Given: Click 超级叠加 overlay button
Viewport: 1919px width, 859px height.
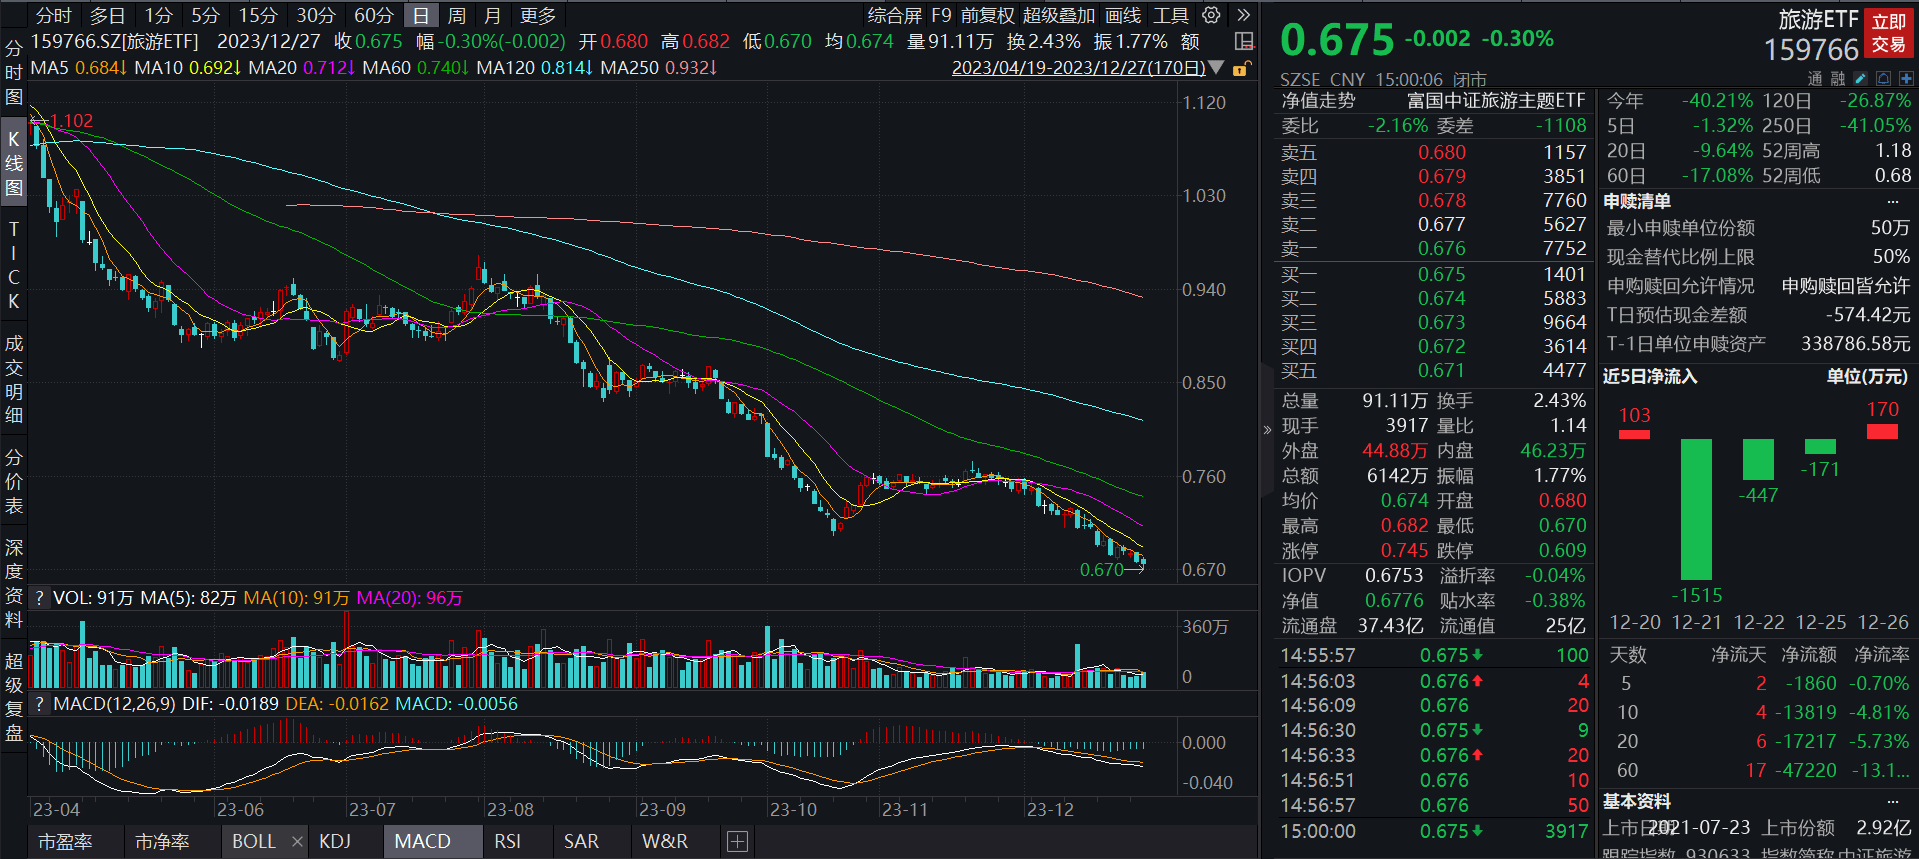Looking at the screenshot, I should 1059,15.
